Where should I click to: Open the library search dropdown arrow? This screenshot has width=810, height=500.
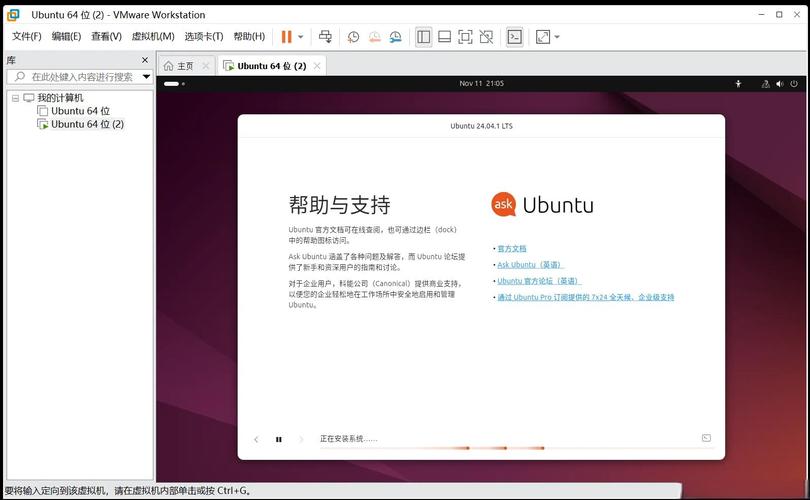click(x=147, y=77)
